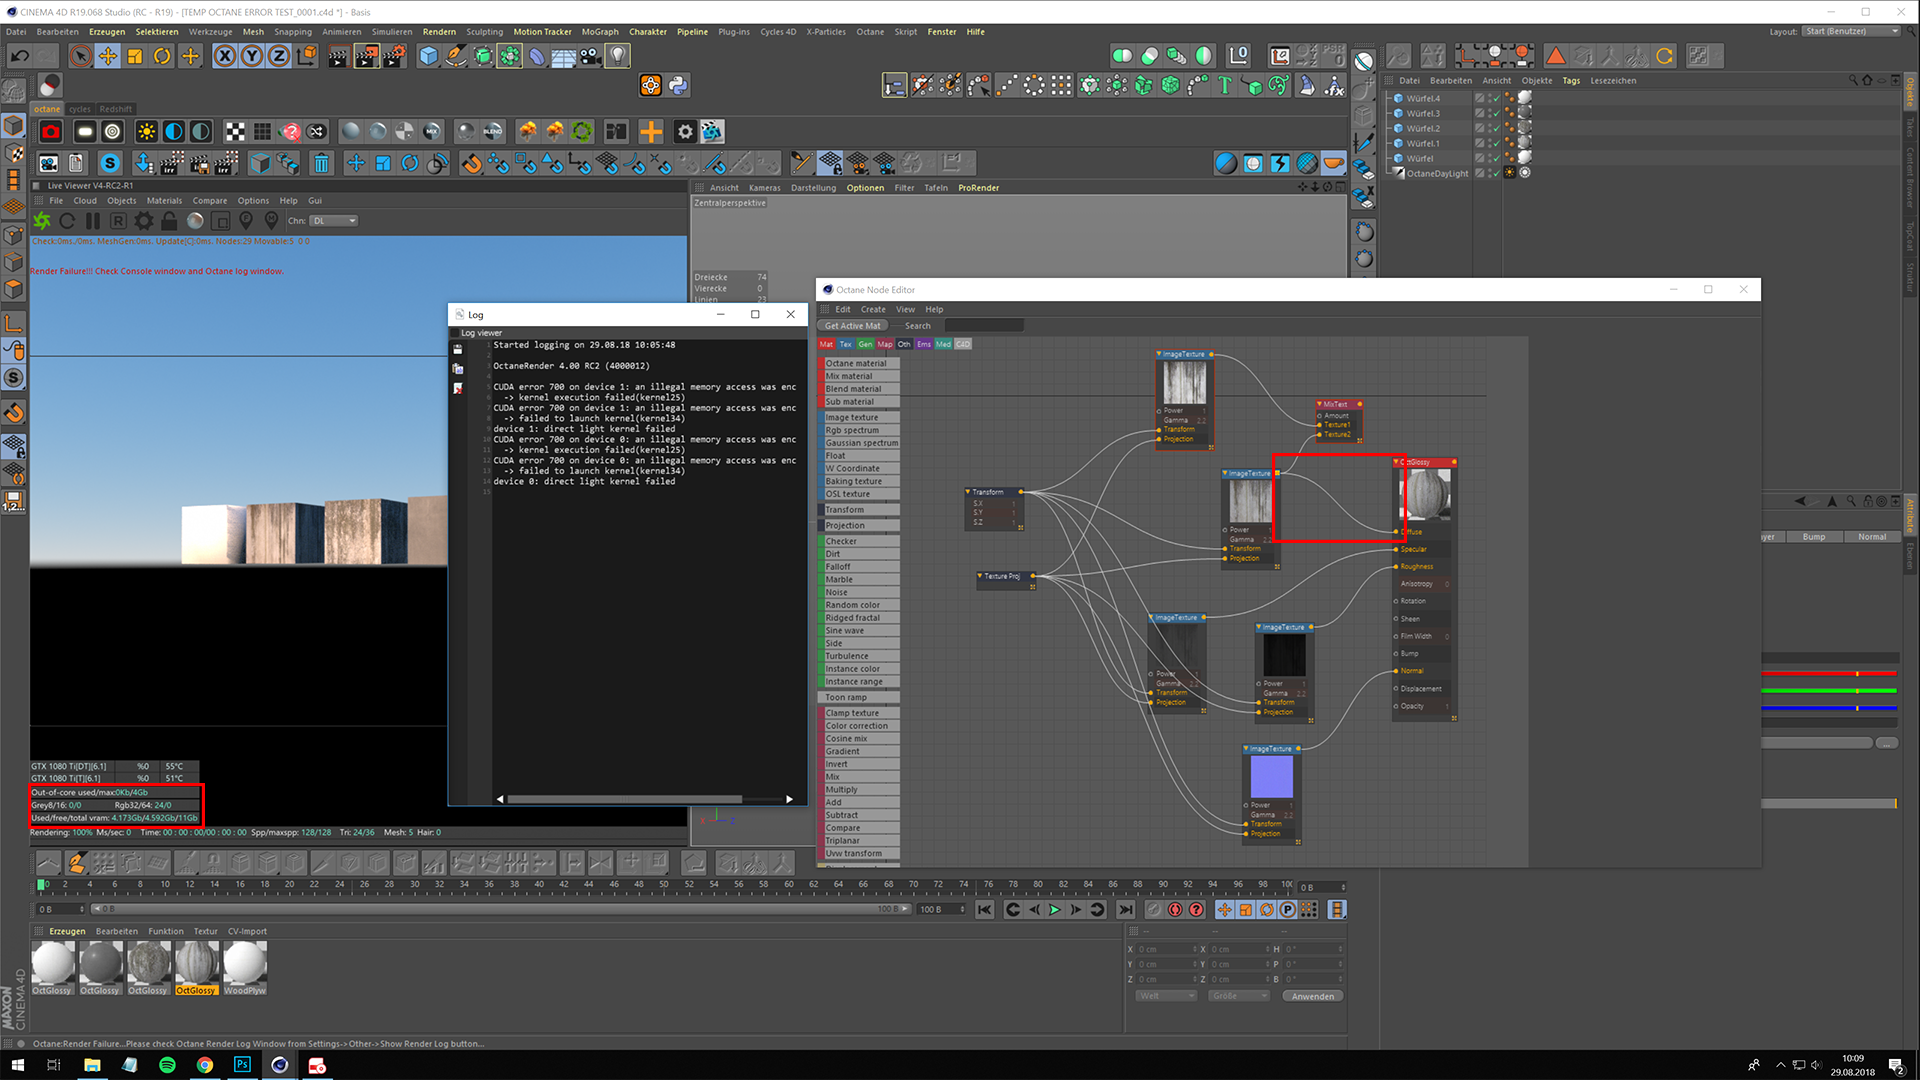Click the Get Active Mat button

tap(853, 326)
